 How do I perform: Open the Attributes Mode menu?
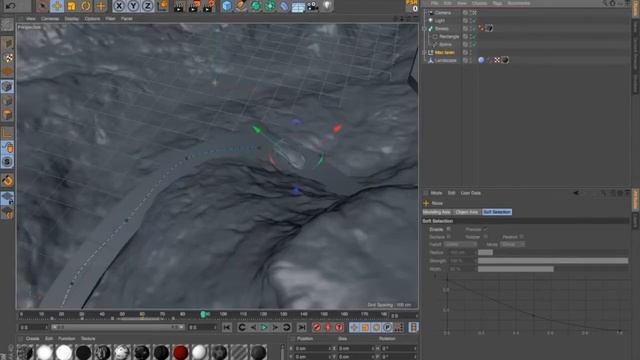[x=436, y=193]
